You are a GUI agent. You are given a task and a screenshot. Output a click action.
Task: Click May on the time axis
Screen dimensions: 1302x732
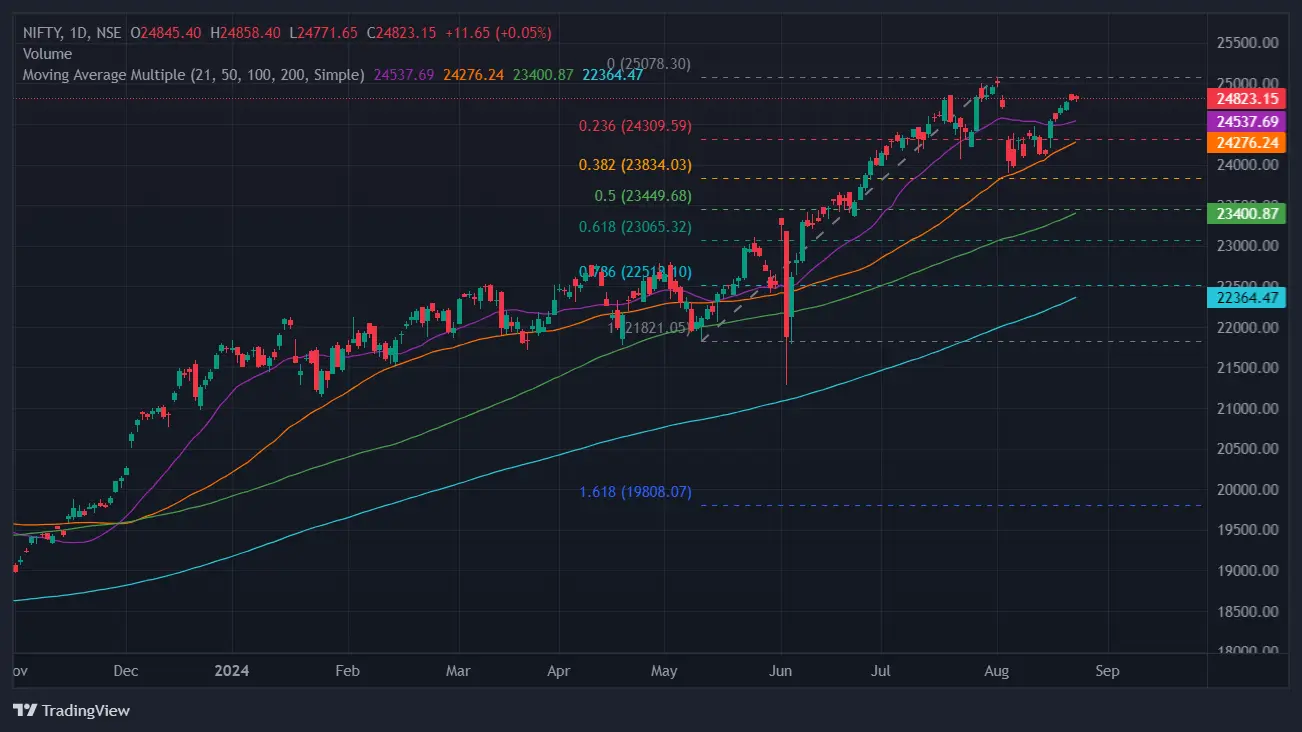tap(664, 672)
